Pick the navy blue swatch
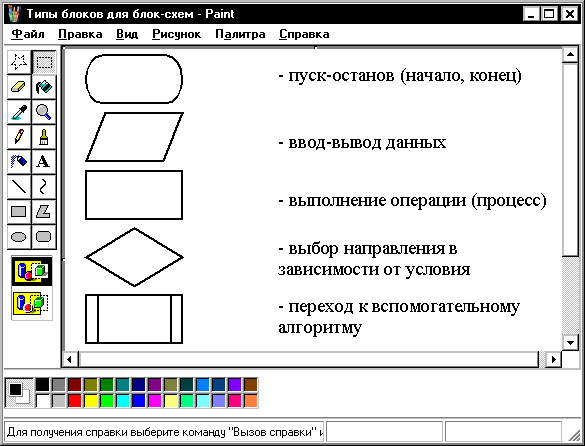The image size is (585, 446). pos(139,385)
